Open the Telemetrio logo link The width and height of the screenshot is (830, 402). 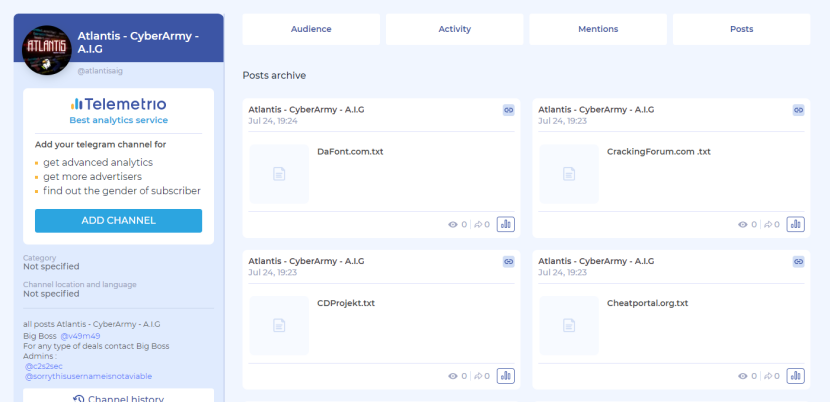pyautogui.click(x=119, y=104)
